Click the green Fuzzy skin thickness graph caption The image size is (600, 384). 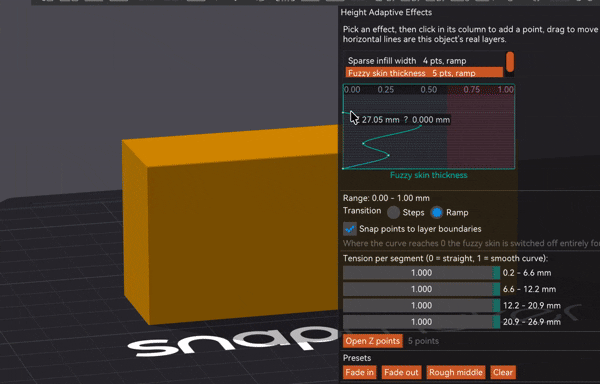pos(429,175)
